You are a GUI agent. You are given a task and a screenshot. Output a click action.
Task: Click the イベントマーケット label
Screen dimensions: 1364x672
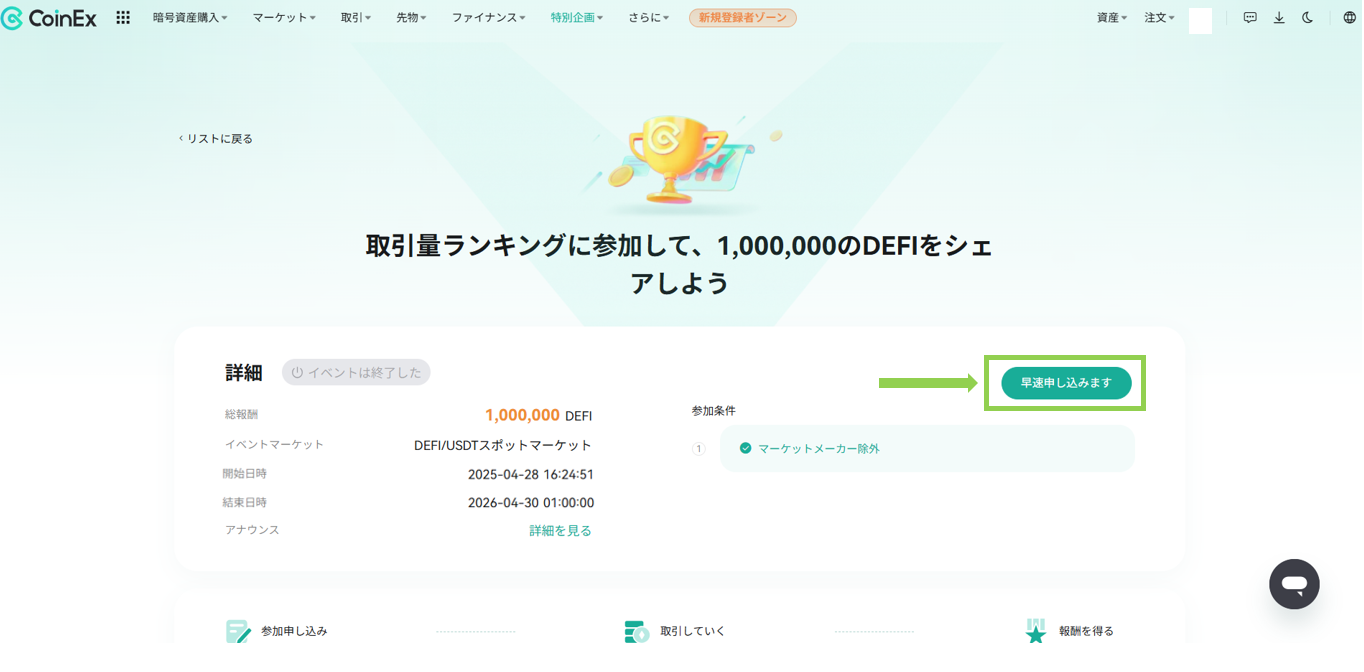[274, 445]
